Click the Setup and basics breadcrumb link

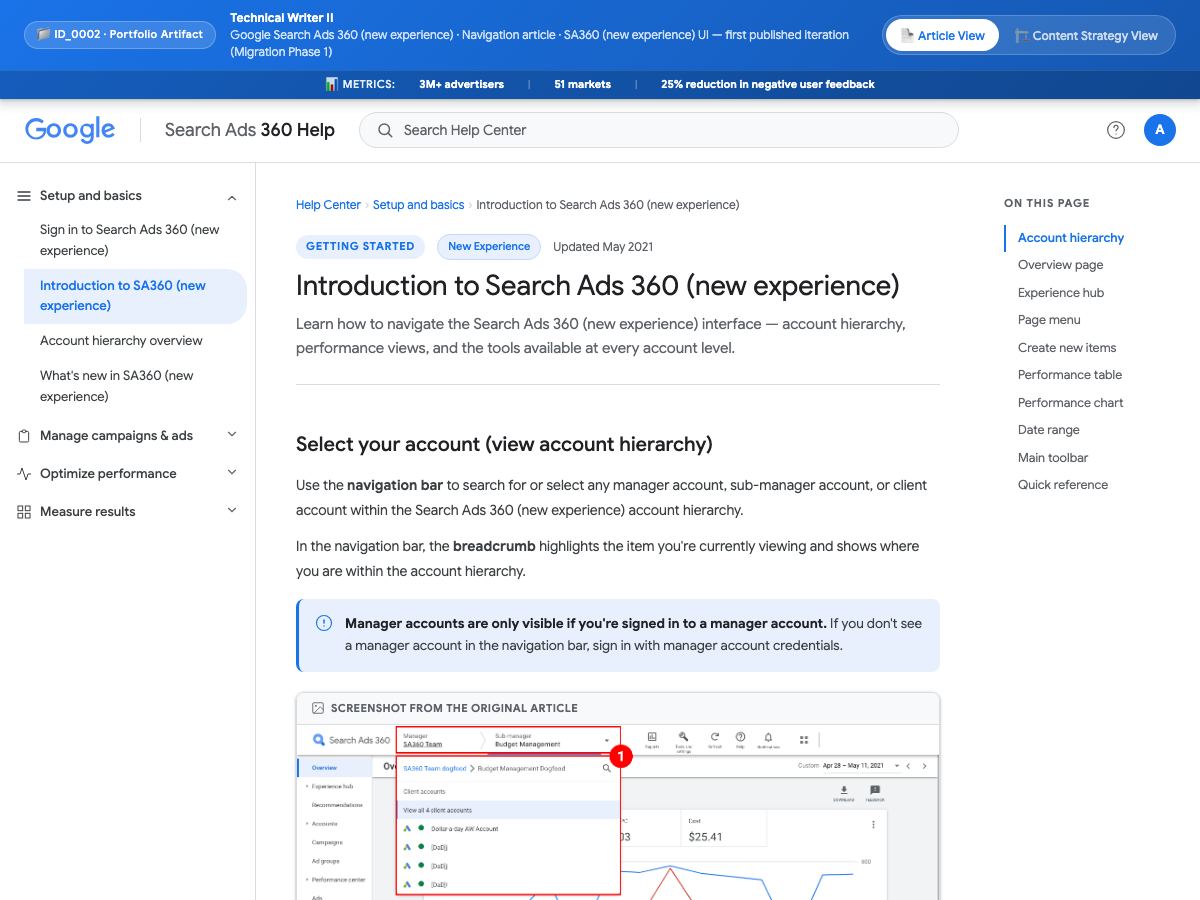(418, 205)
